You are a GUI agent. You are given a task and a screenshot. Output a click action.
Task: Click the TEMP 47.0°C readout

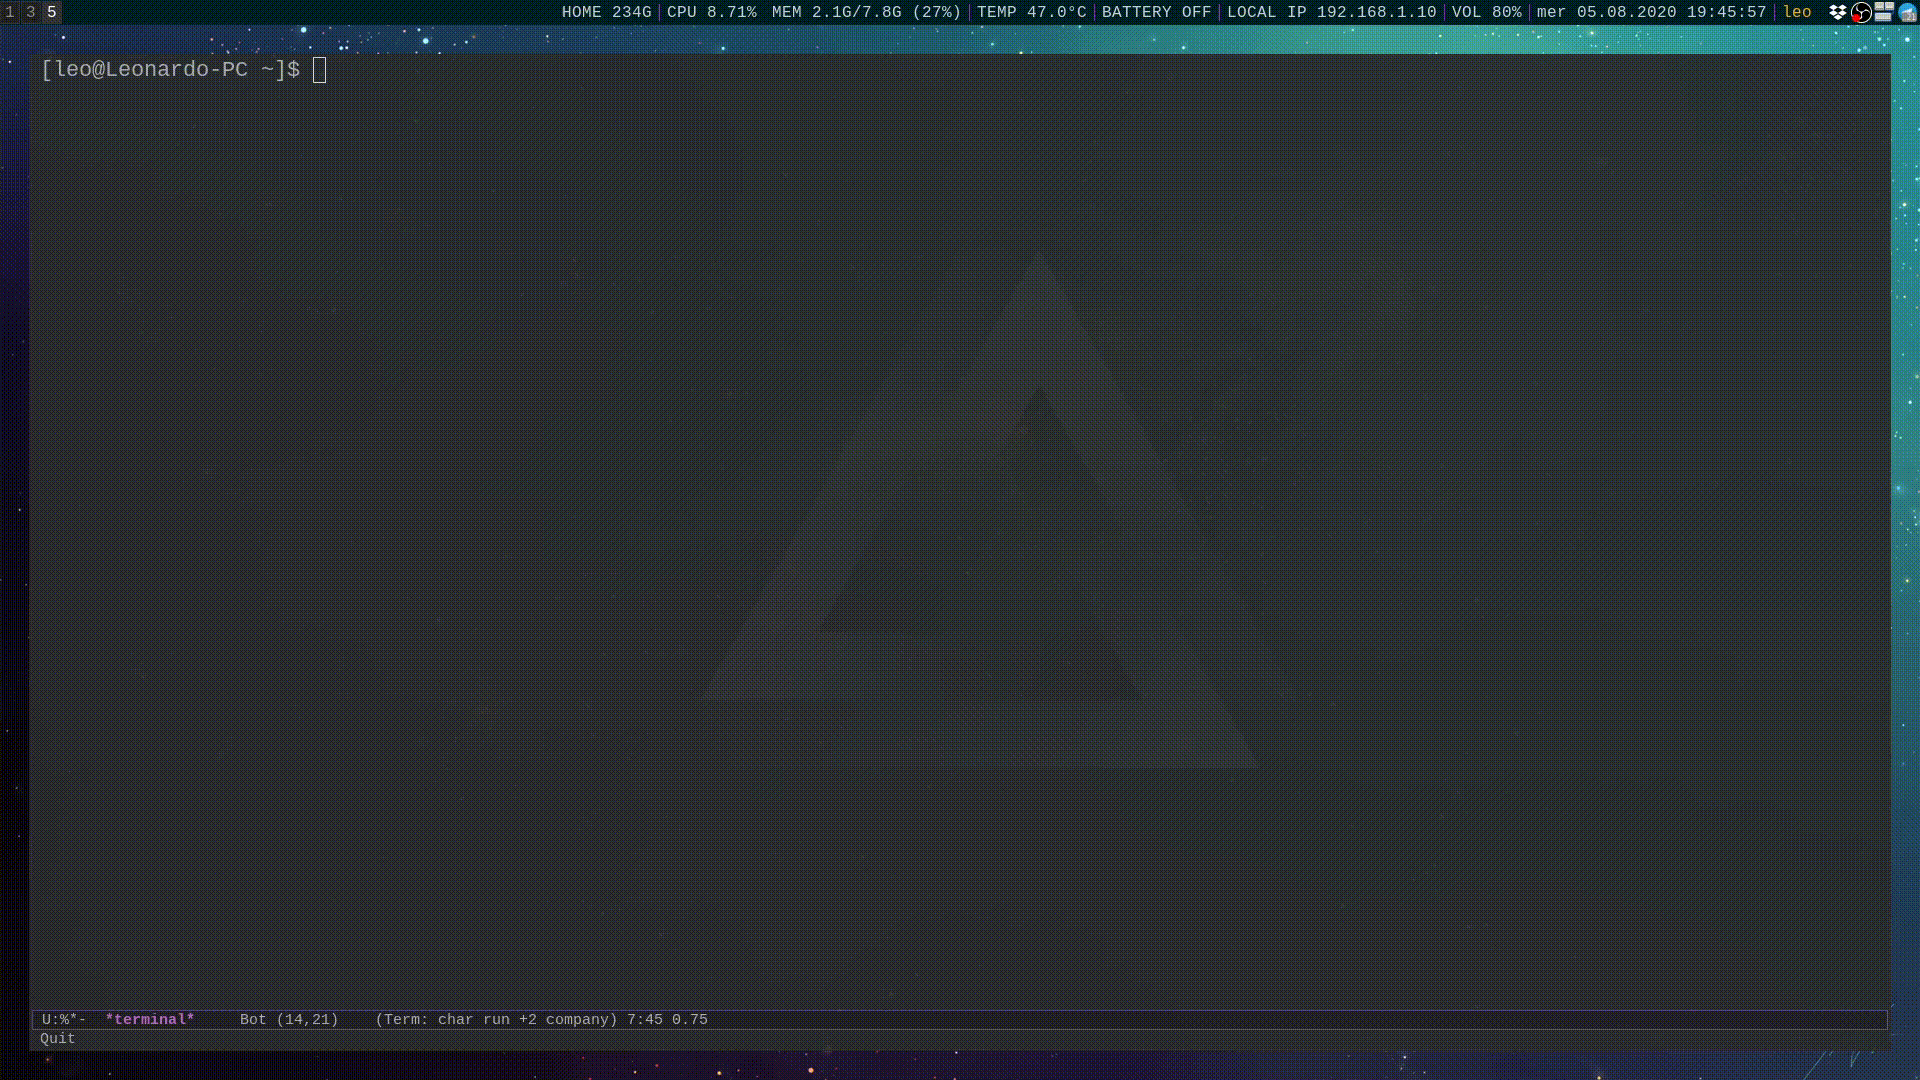click(x=1031, y=12)
